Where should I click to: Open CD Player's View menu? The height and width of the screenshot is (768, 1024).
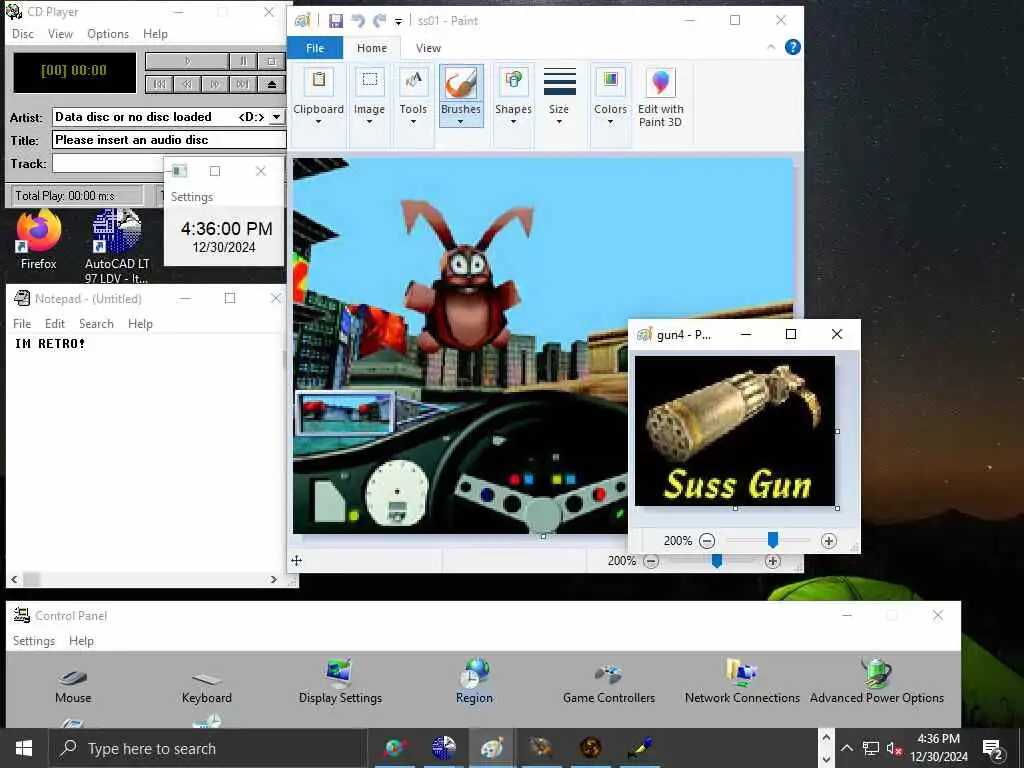coord(60,34)
